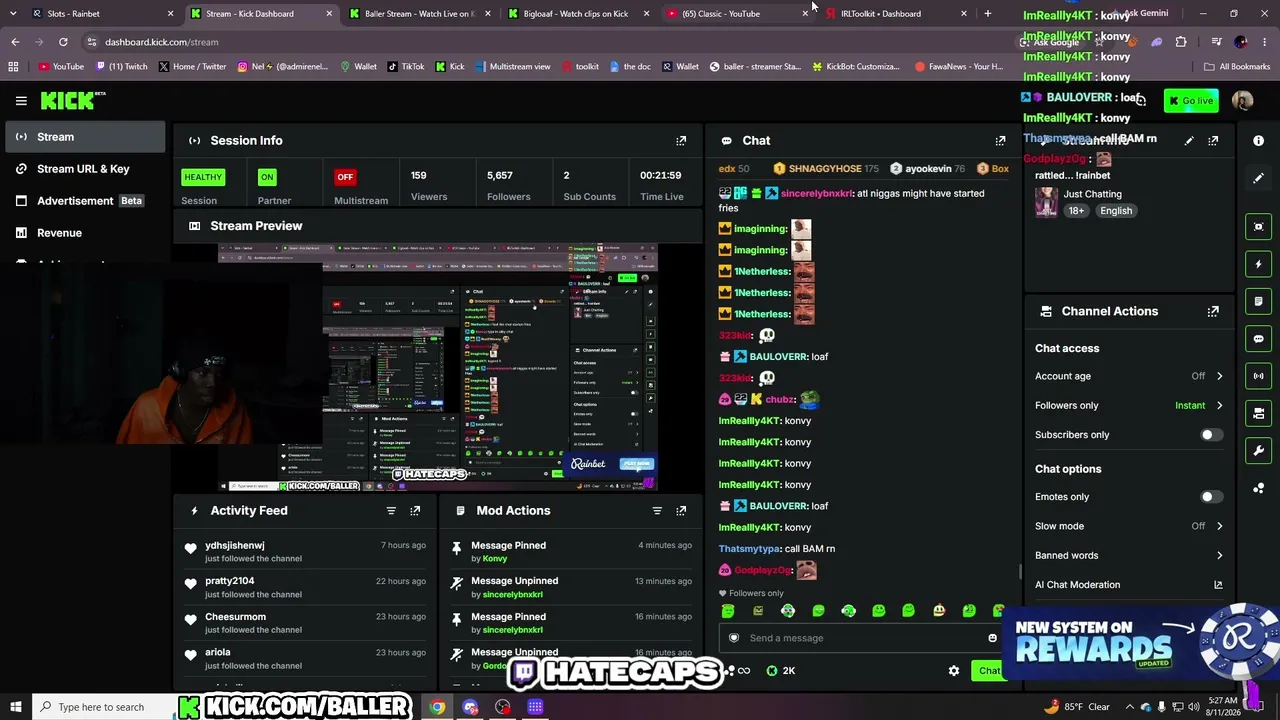The height and width of the screenshot is (720, 1280).
Task: Click the green Go live button
Action: pos(1190,101)
